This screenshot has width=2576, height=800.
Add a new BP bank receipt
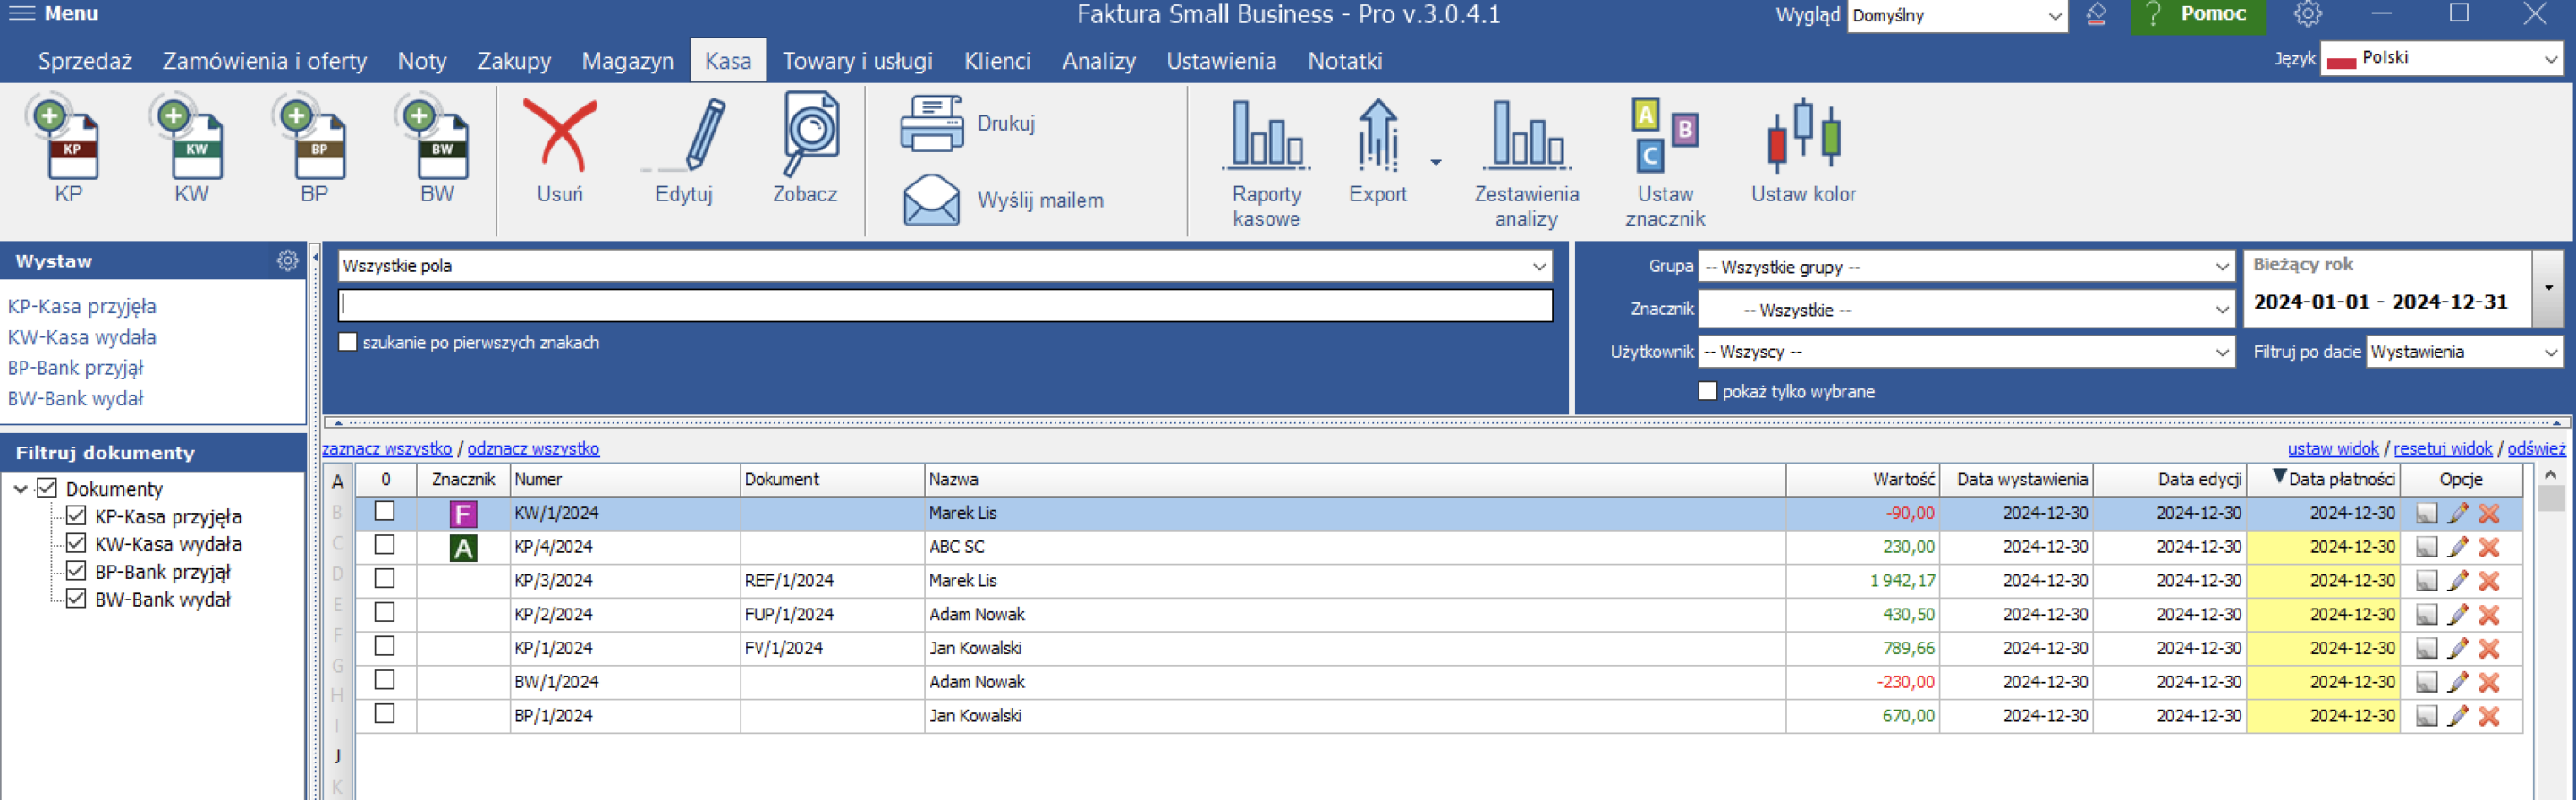click(x=313, y=148)
